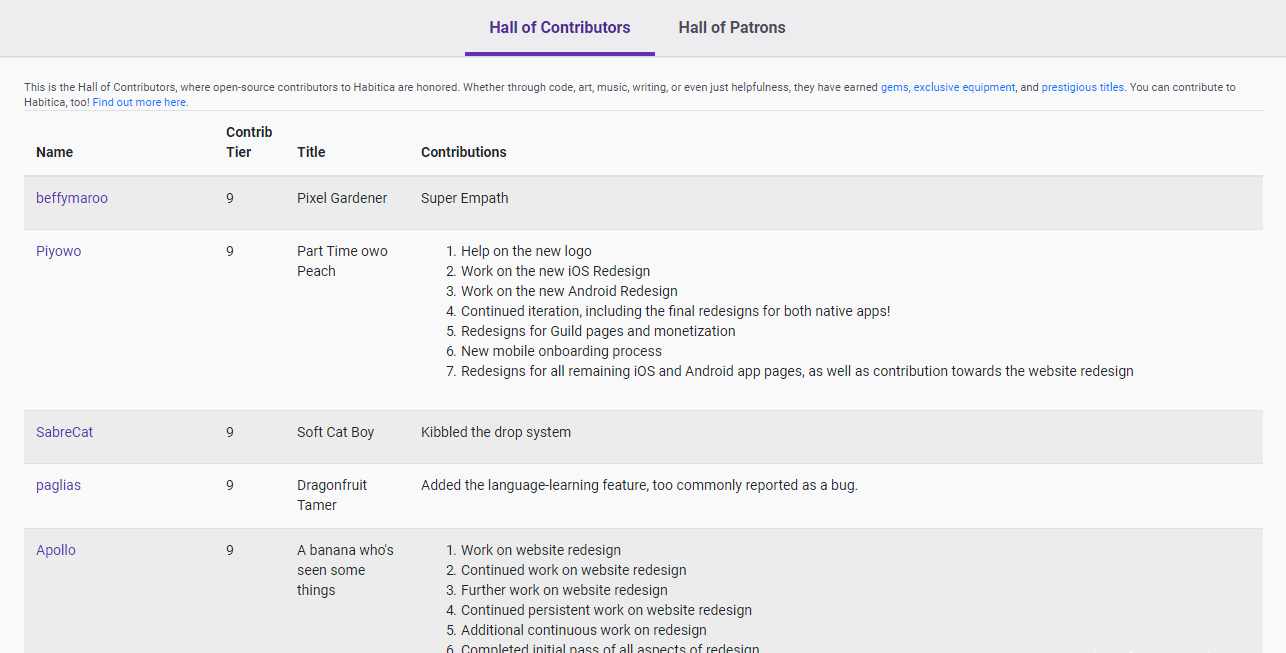This screenshot has width=1286, height=653.
Task: Click the 'Pixel Gardener' title cell
Action: (x=341, y=198)
